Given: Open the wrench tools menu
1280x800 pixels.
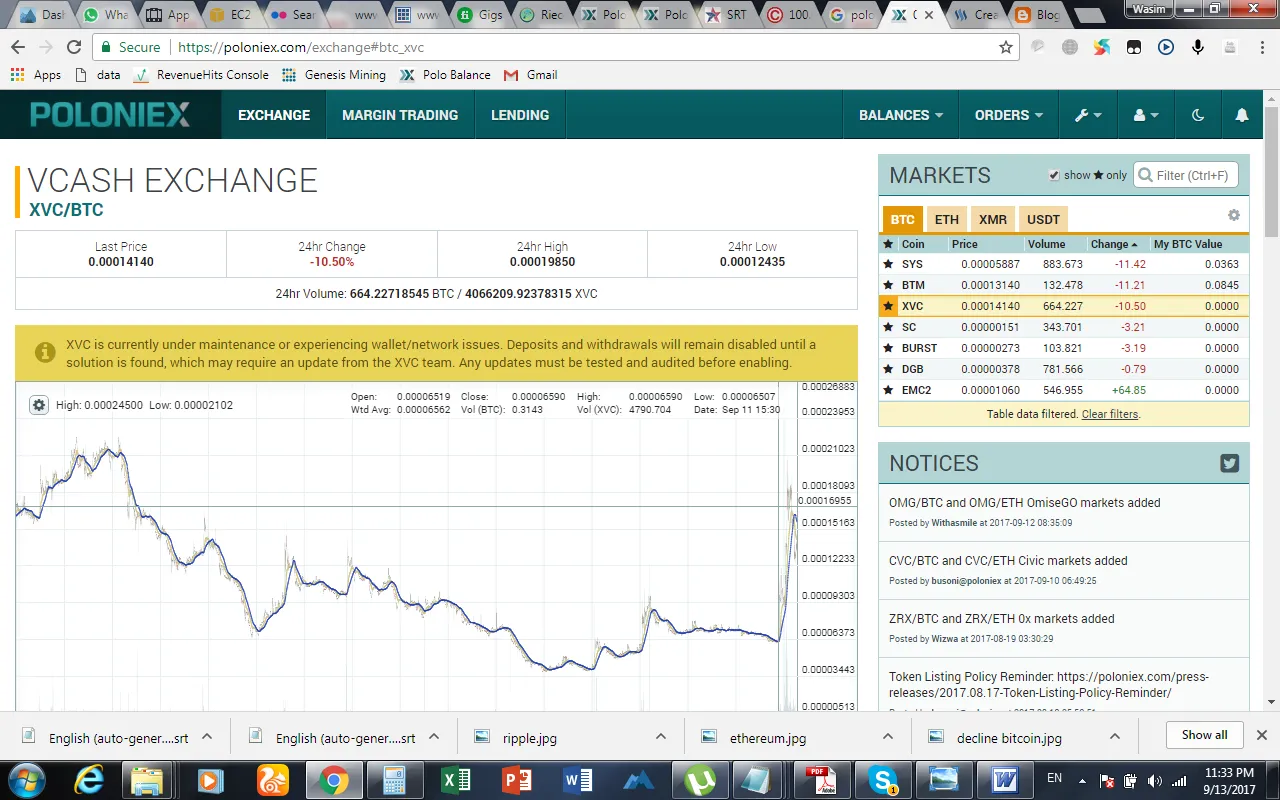Looking at the screenshot, I should tap(1088, 115).
